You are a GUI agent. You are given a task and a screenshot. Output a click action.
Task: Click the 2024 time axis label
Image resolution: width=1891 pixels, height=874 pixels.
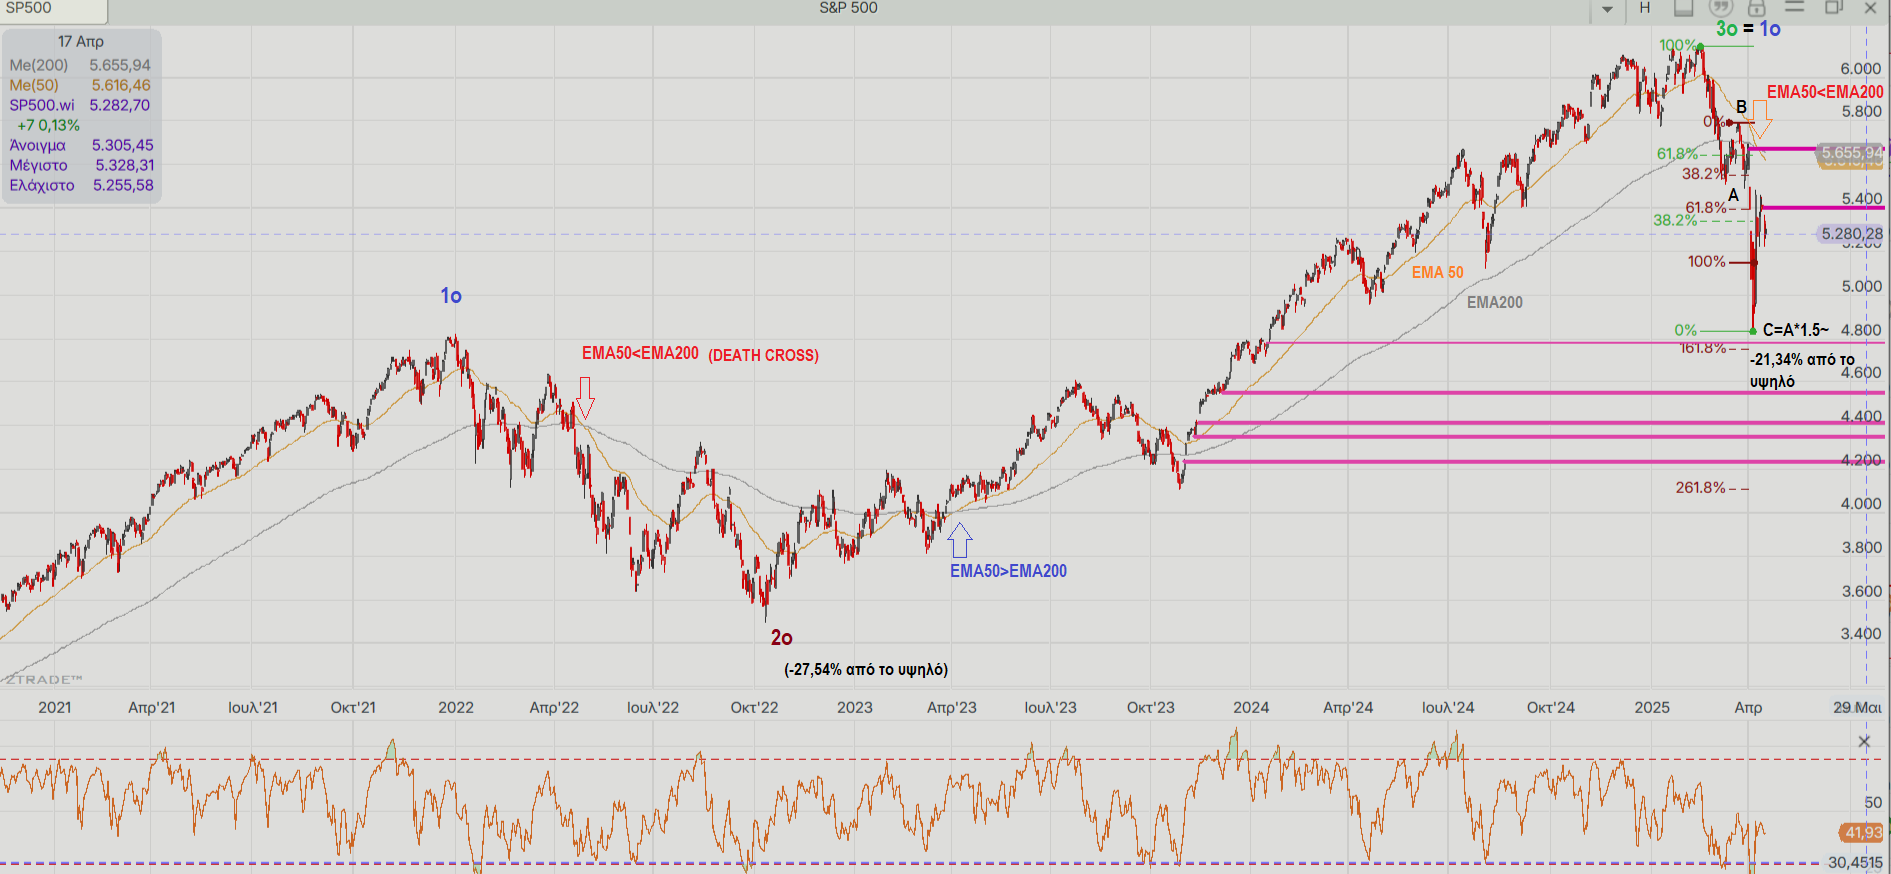[x=1251, y=707]
